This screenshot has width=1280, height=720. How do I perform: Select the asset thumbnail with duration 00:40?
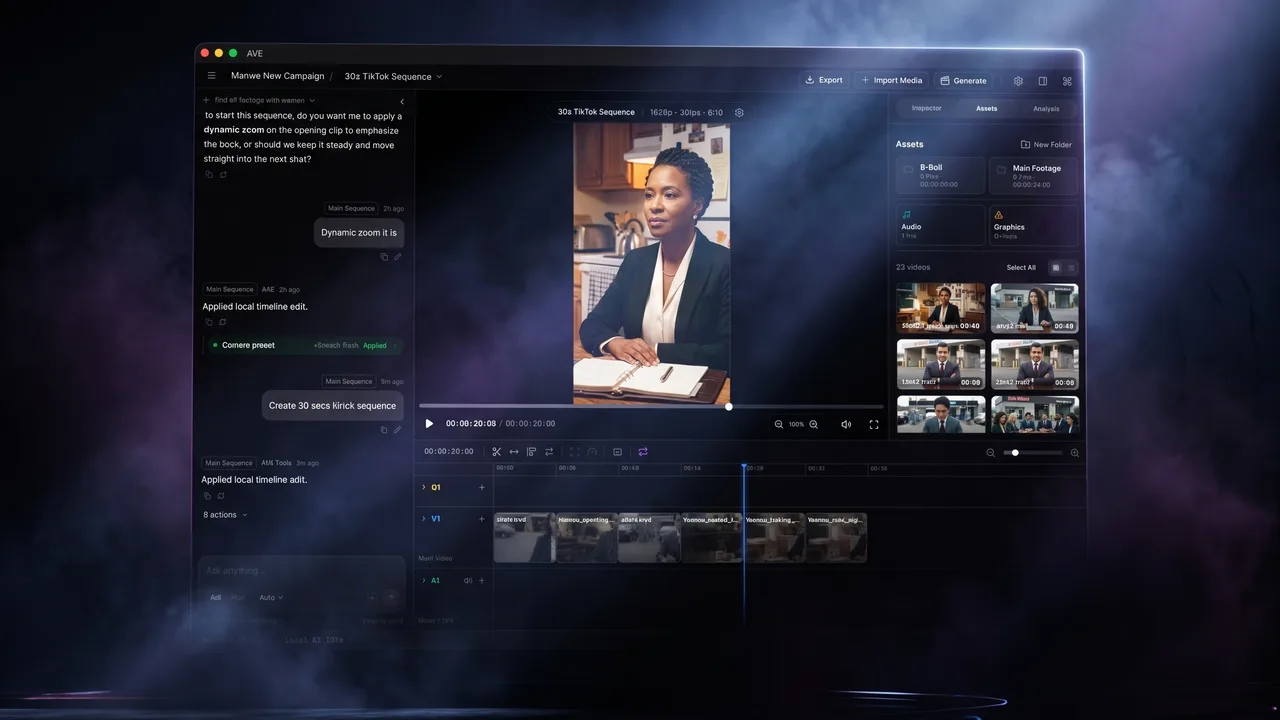pyautogui.click(x=941, y=308)
